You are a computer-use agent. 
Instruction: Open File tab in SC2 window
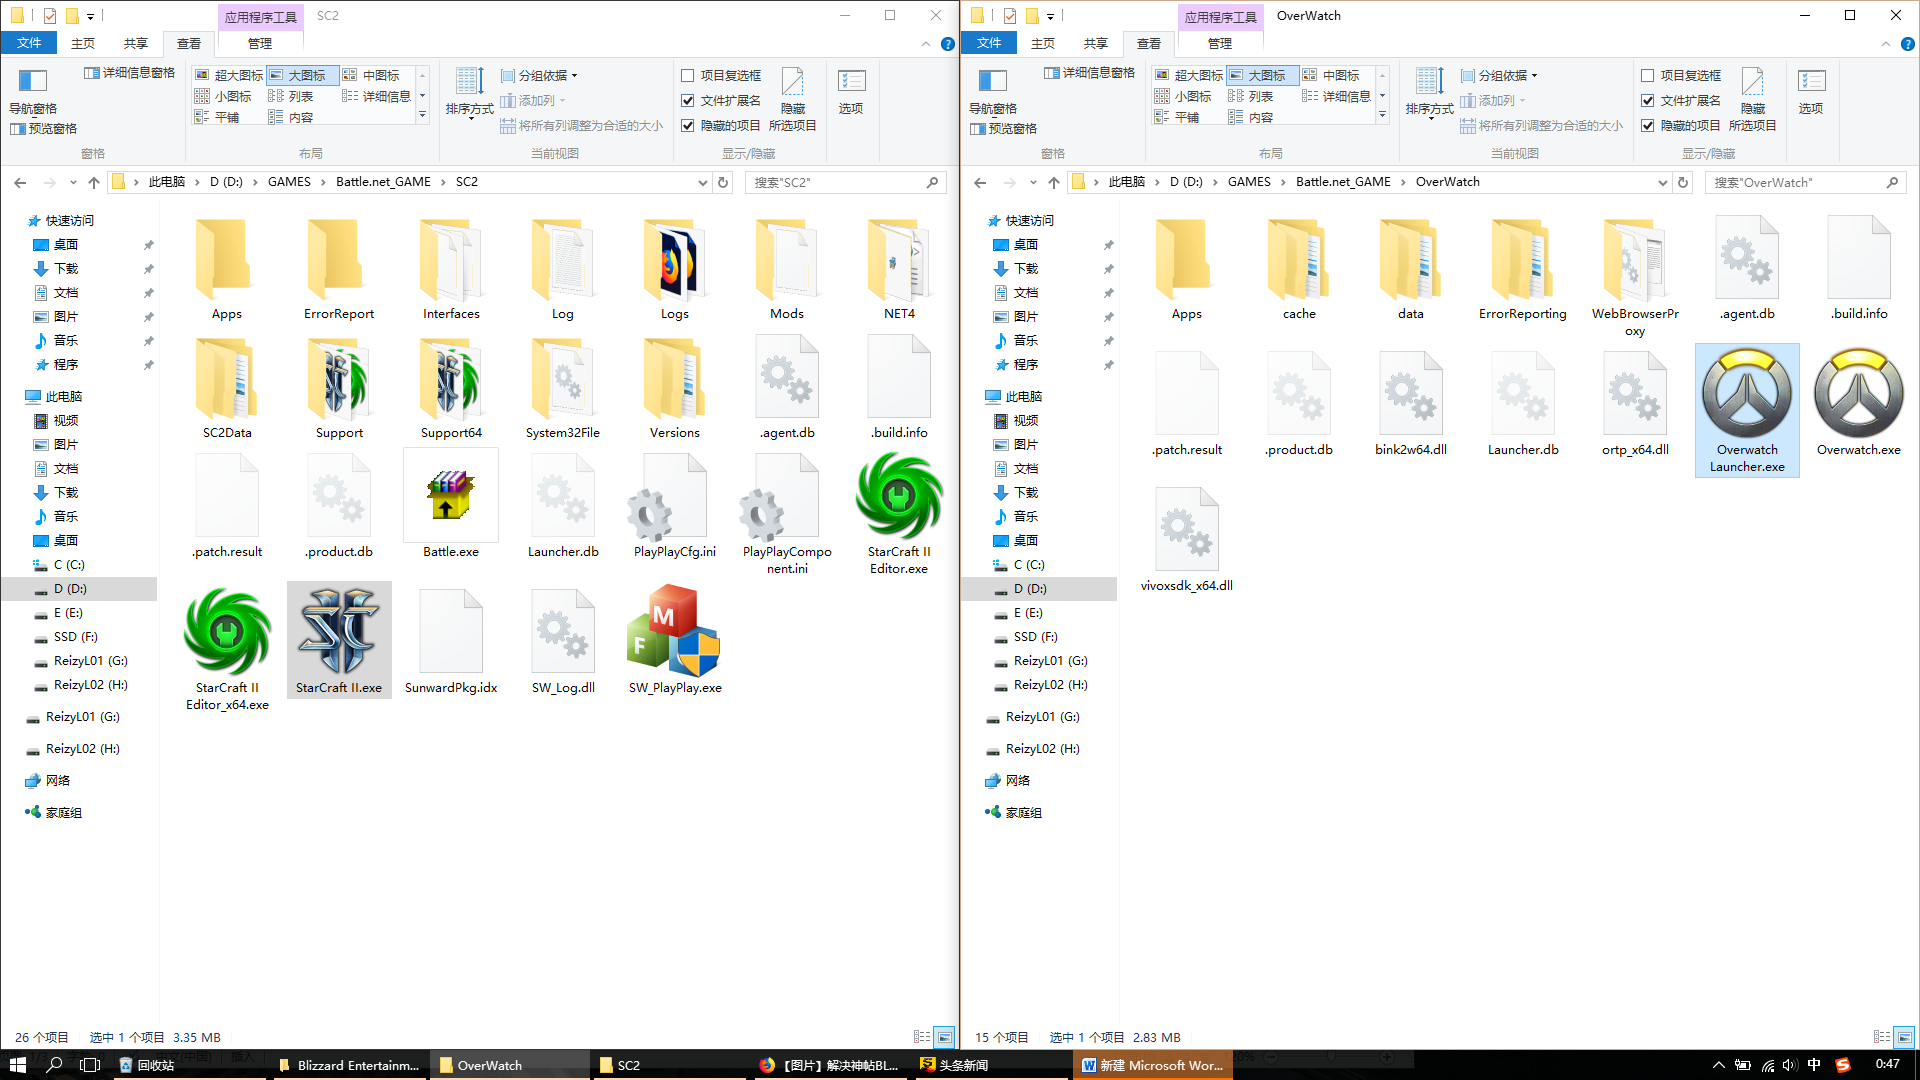pyautogui.click(x=29, y=43)
